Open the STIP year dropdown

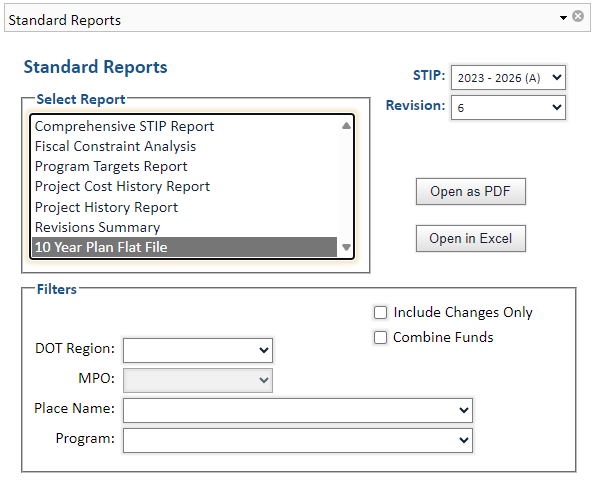tap(508, 78)
